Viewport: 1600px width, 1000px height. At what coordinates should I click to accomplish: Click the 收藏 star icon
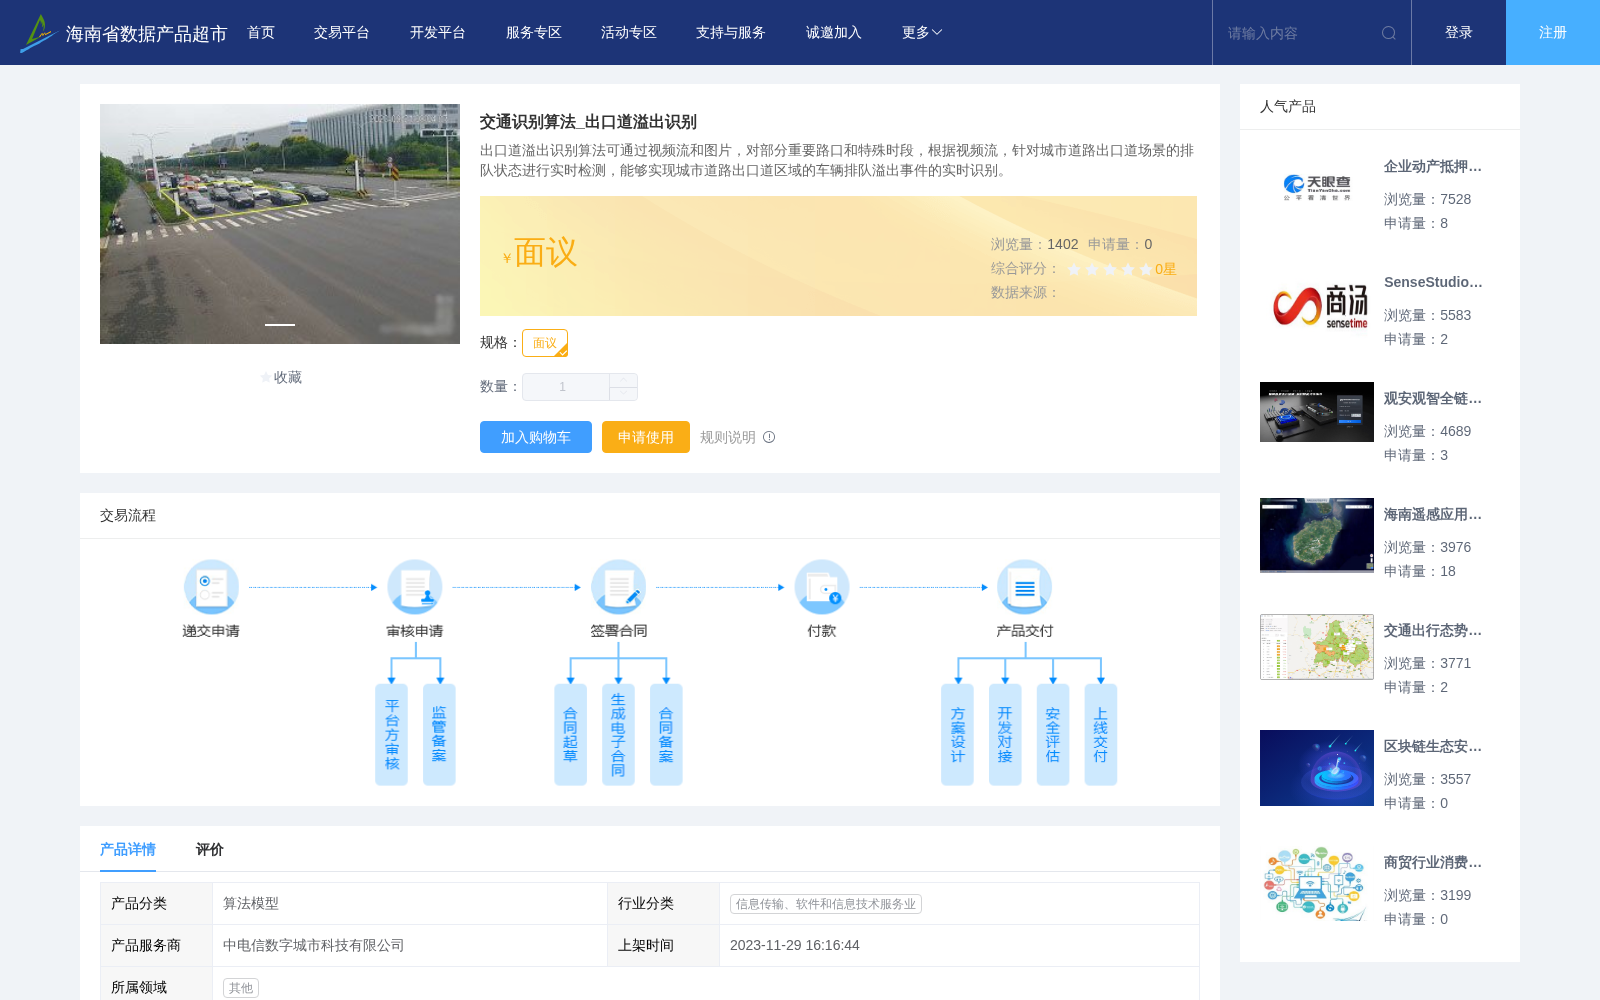(265, 377)
